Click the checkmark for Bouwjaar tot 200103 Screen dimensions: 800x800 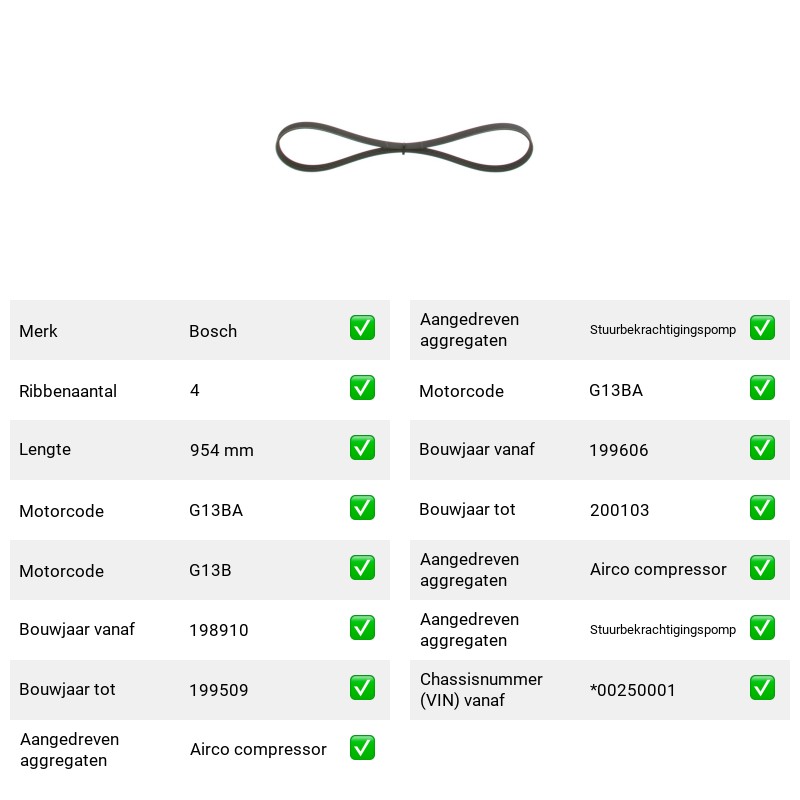[x=762, y=508]
